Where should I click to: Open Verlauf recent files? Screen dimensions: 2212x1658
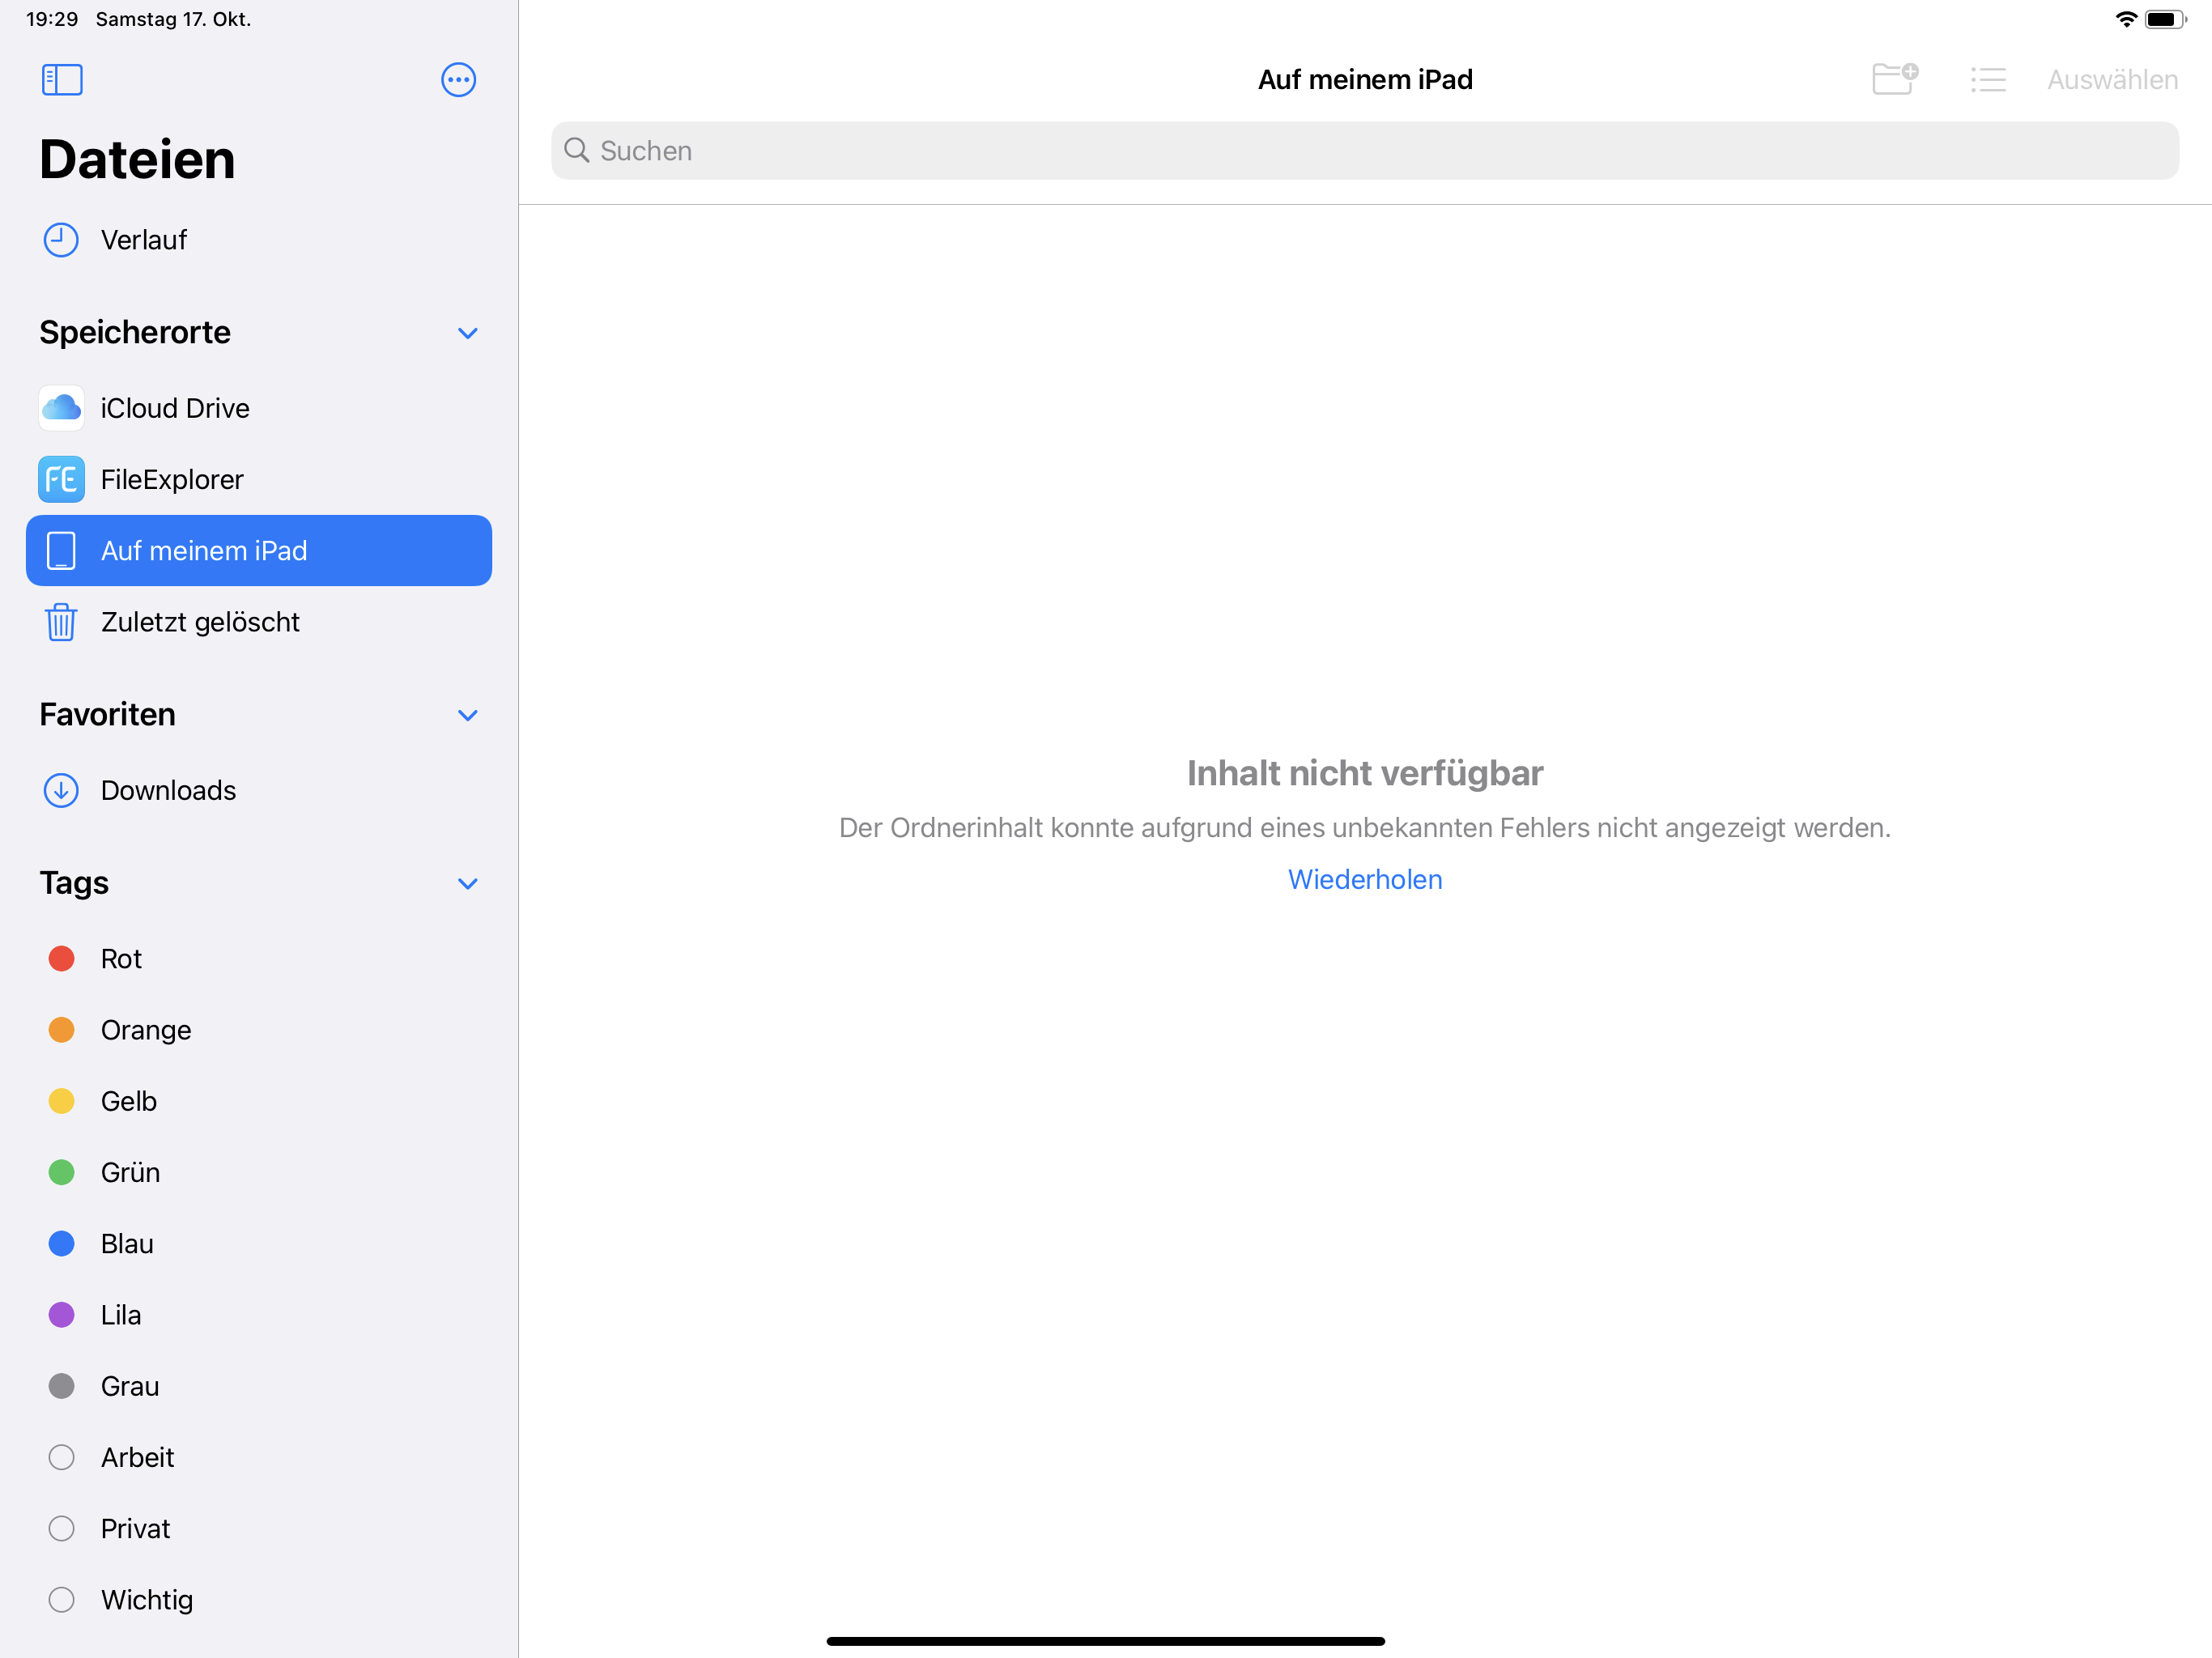coord(143,240)
